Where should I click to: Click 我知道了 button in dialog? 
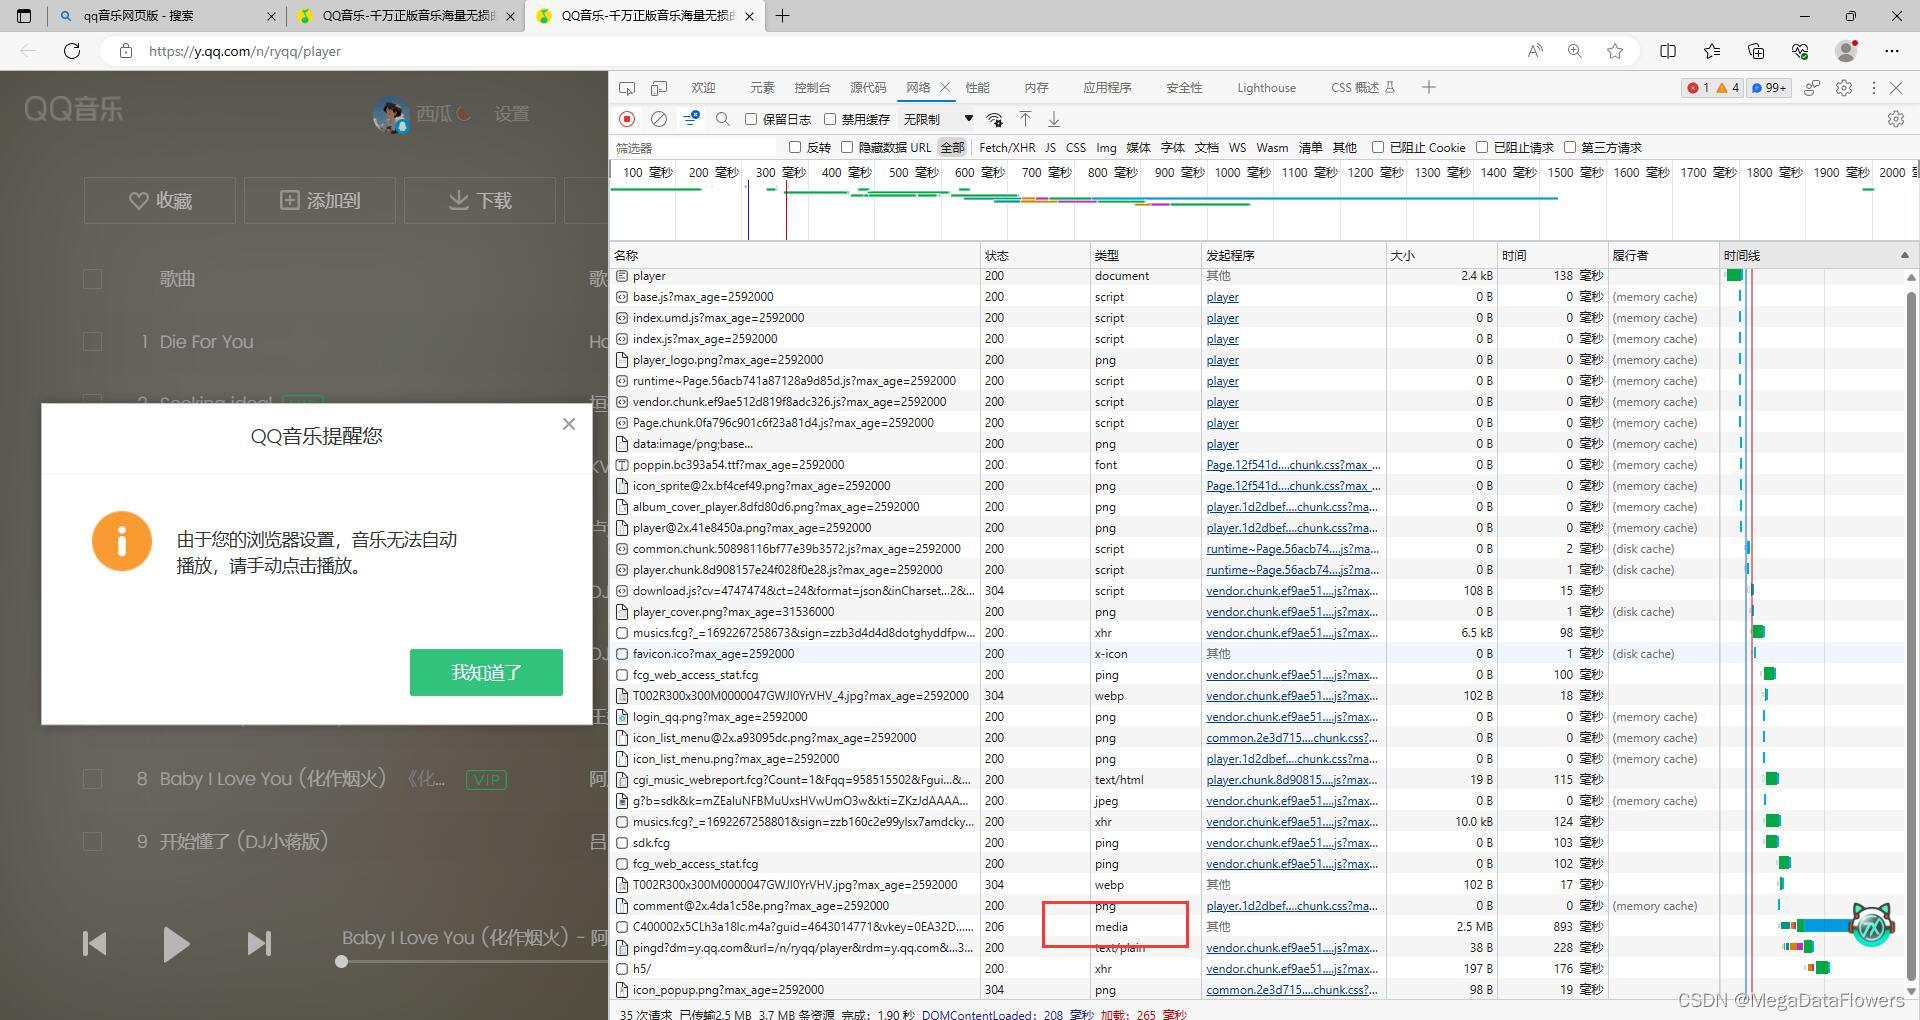tap(486, 672)
